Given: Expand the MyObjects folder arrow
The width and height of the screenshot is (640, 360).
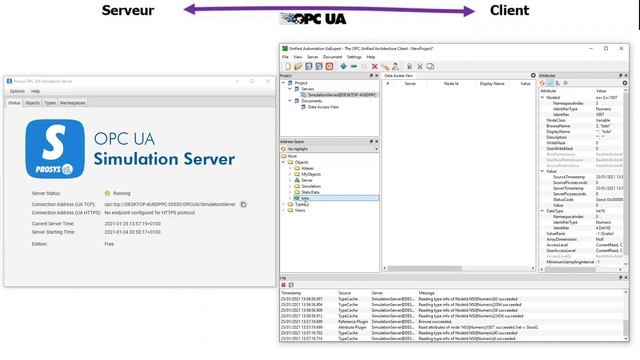Looking at the screenshot, I should pyautogui.click(x=290, y=174).
